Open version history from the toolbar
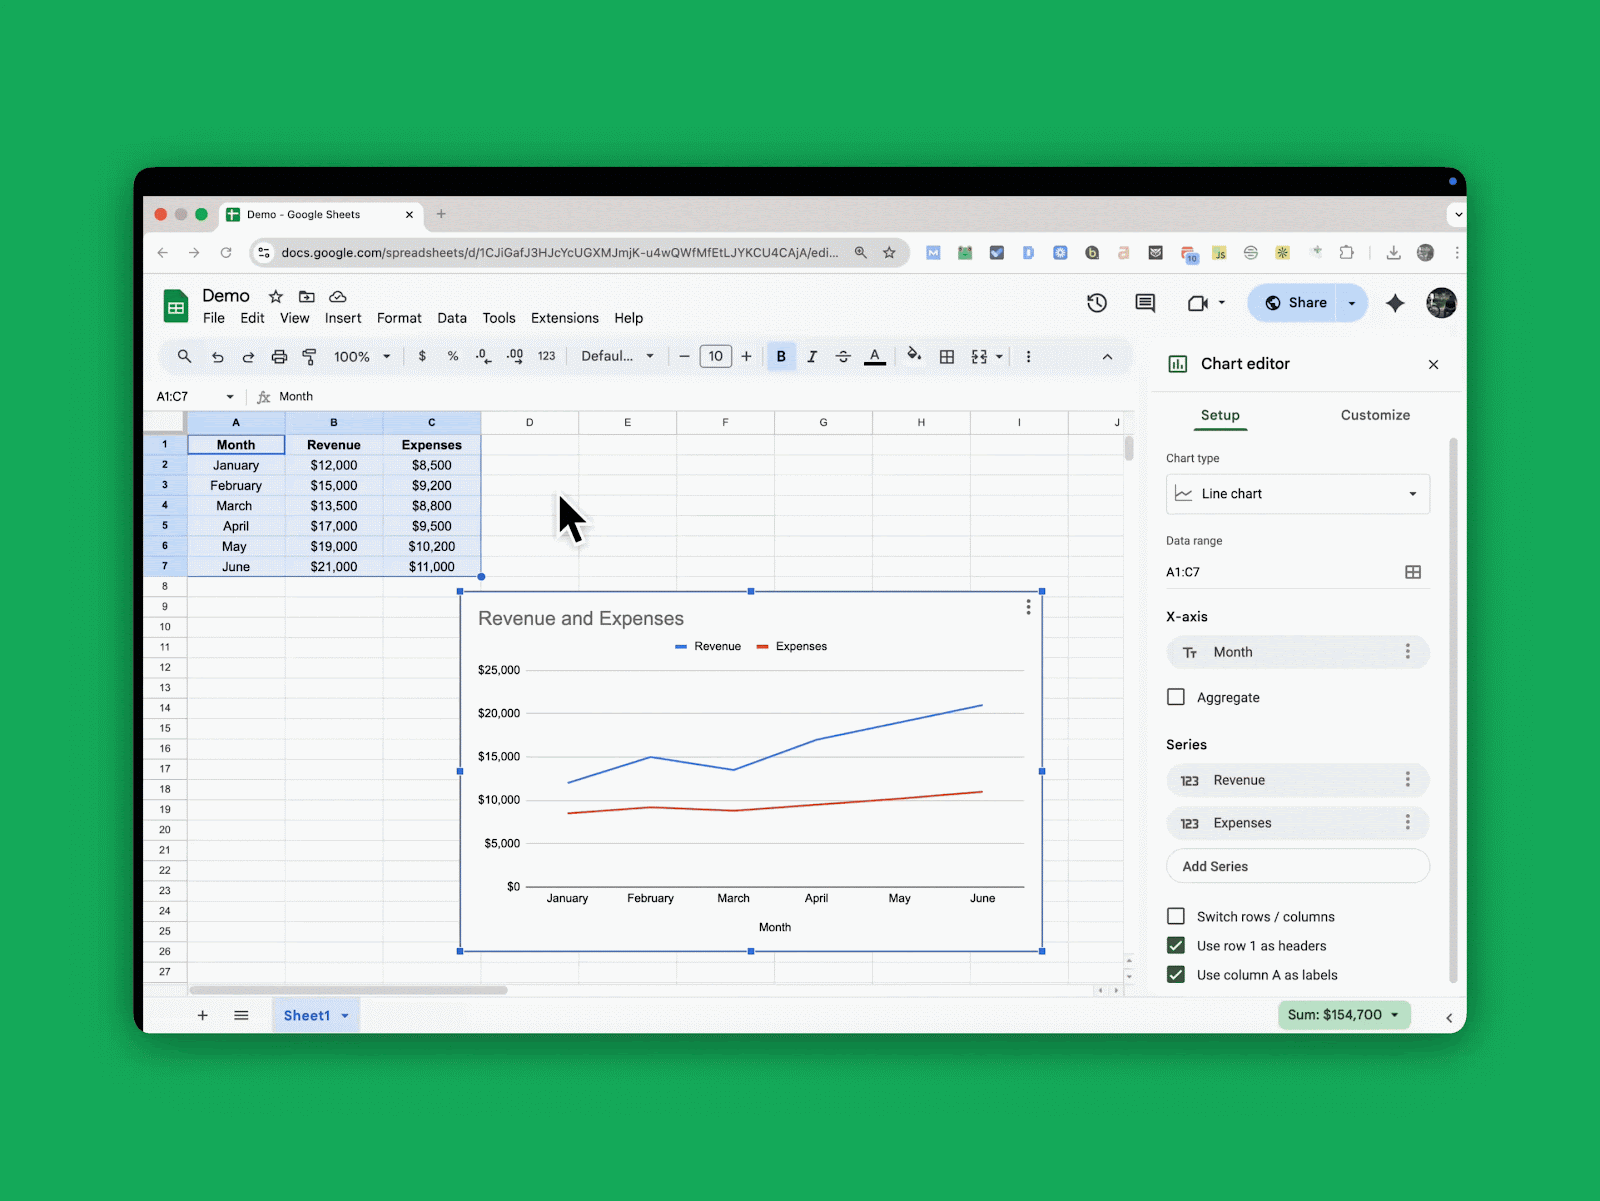The width and height of the screenshot is (1600, 1201). click(1096, 303)
